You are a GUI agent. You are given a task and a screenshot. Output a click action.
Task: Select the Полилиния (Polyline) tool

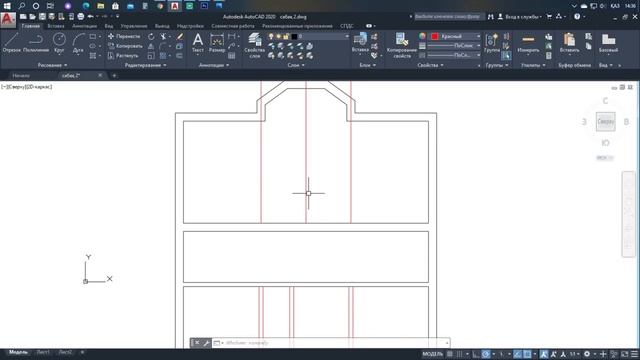pyautogui.click(x=36, y=43)
